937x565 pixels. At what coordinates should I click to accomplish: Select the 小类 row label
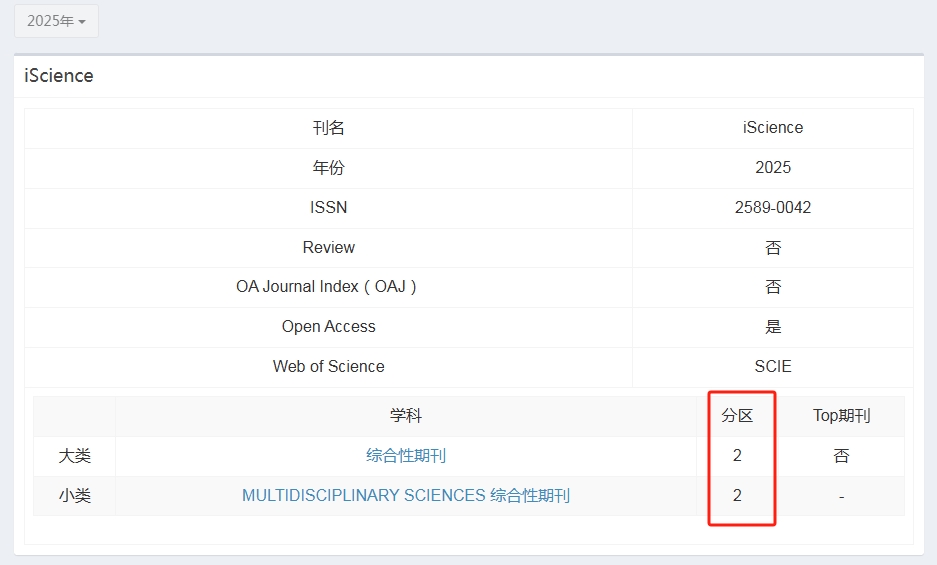click(75, 496)
